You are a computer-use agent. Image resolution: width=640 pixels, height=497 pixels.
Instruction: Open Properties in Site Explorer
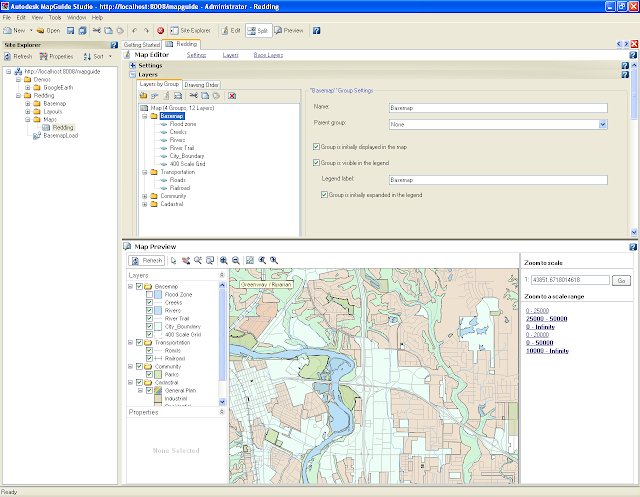click(56, 57)
